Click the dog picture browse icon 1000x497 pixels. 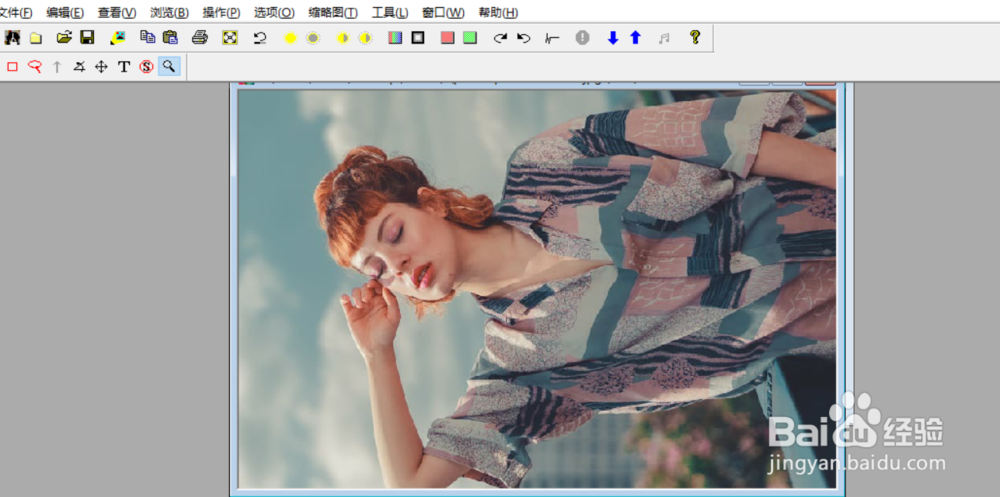click(x=12, y=38)
